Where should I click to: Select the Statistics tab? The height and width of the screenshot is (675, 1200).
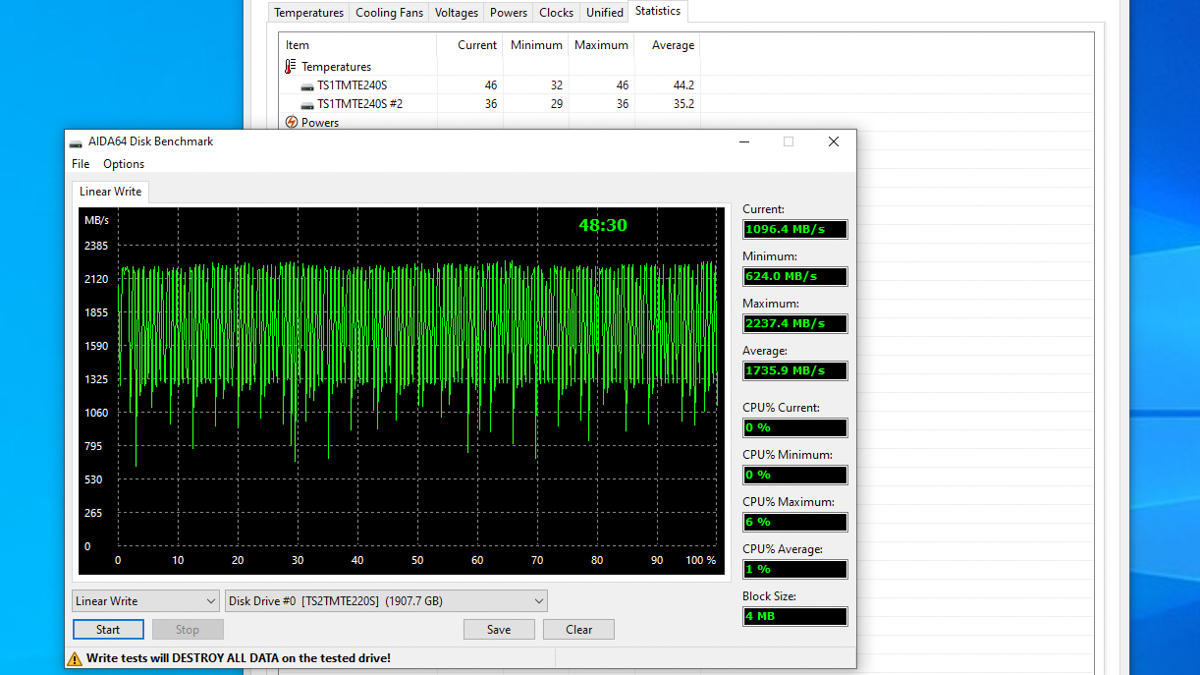coord(658,11)
